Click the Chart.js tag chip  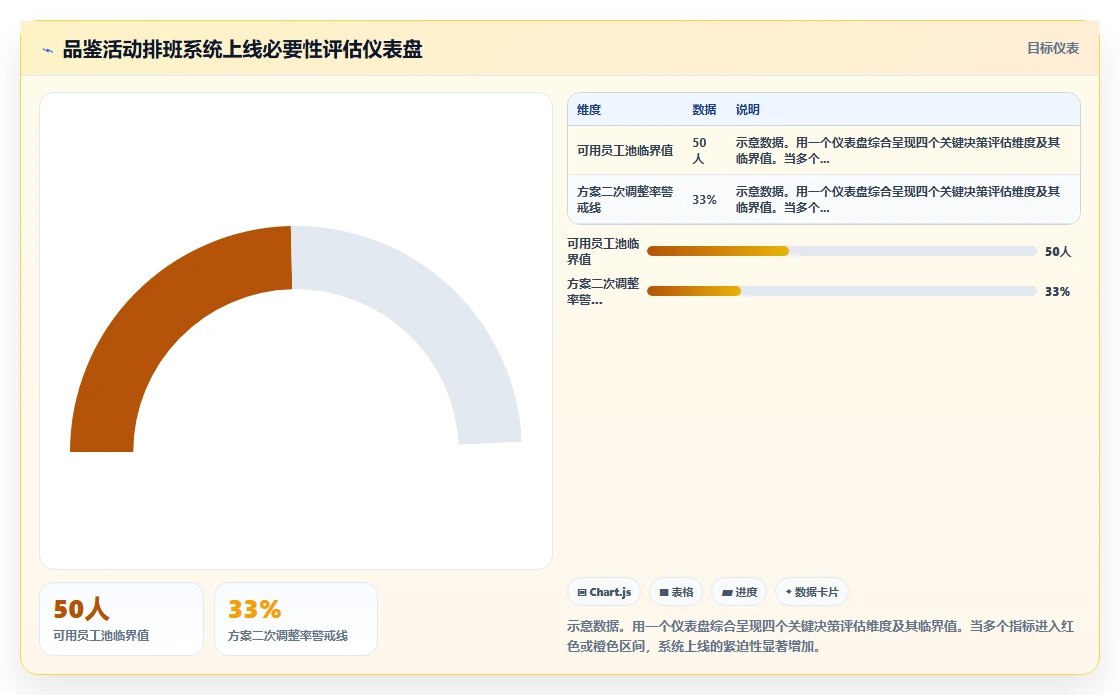pos(604,592)
